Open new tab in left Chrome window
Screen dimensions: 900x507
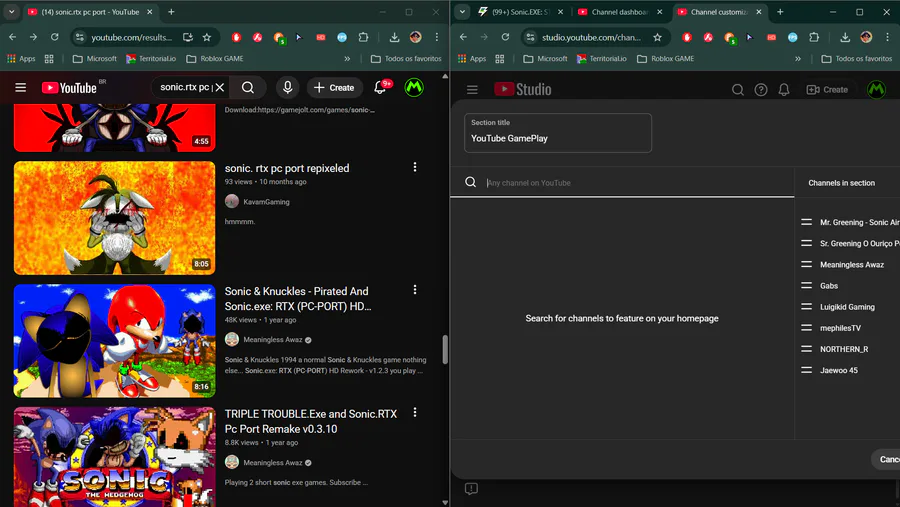(x=171, y=11)
